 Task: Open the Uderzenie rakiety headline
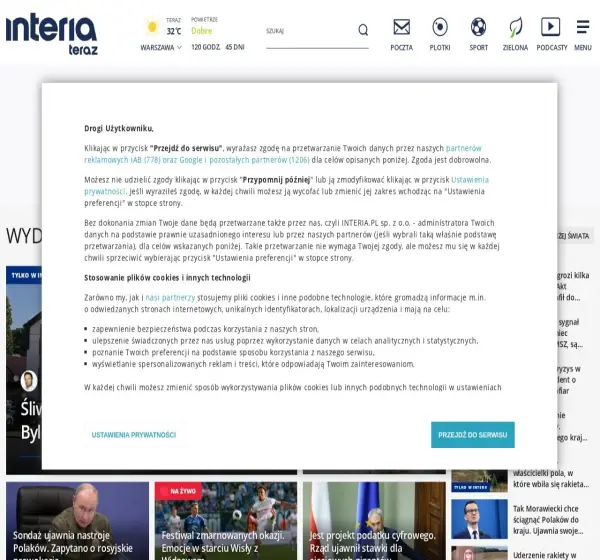point(545,555)
